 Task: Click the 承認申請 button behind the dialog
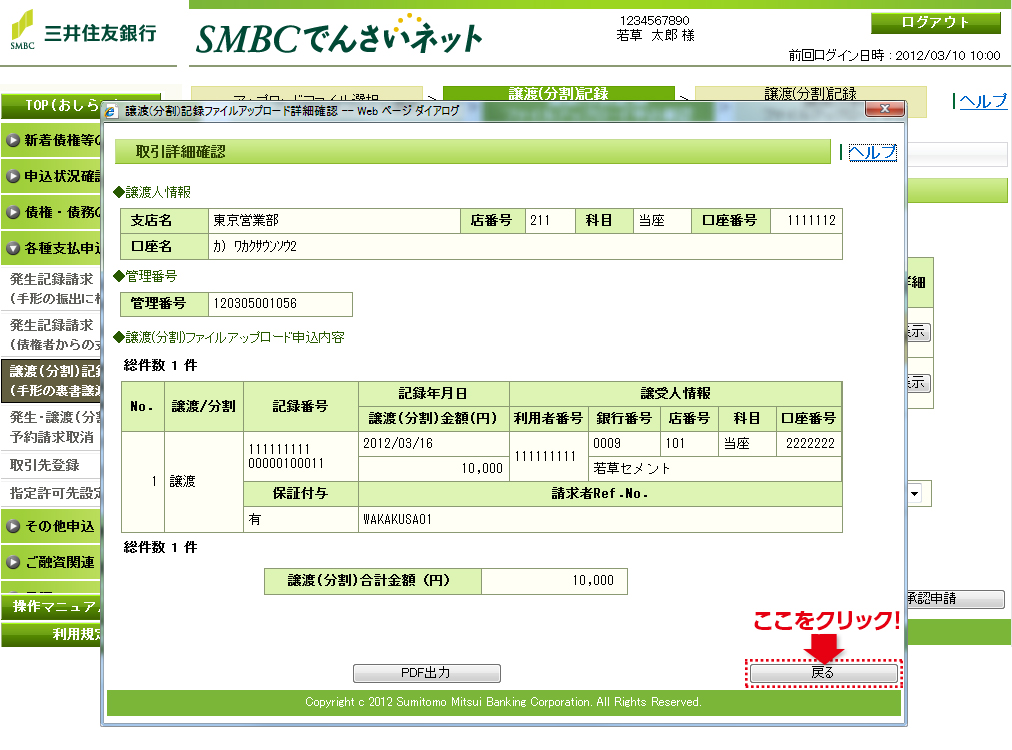click(x=955, y=598)
